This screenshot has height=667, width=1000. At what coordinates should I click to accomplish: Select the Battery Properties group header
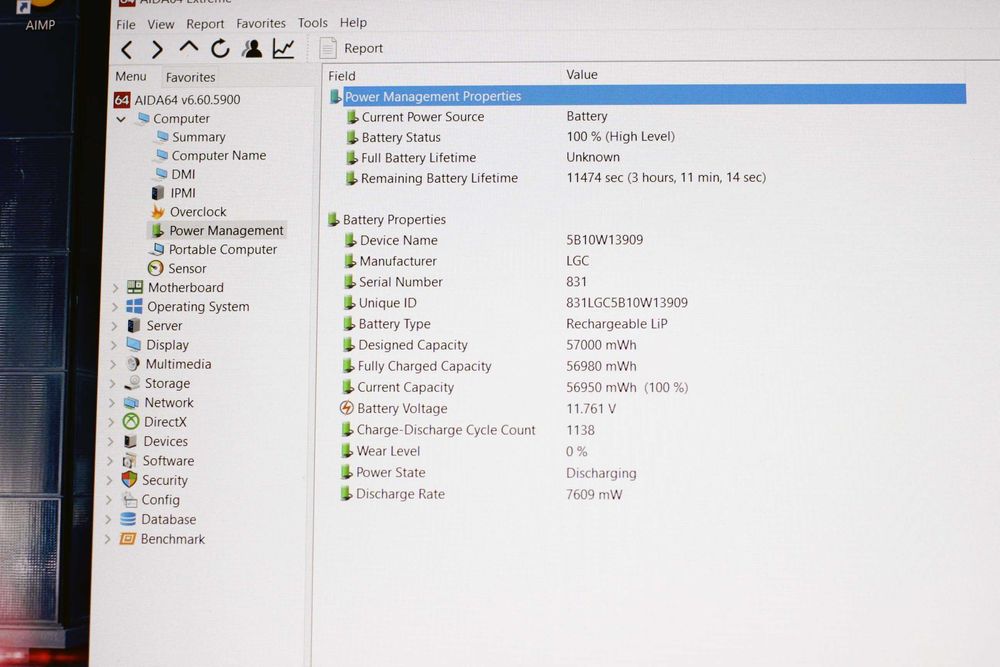tap(387, 220)
